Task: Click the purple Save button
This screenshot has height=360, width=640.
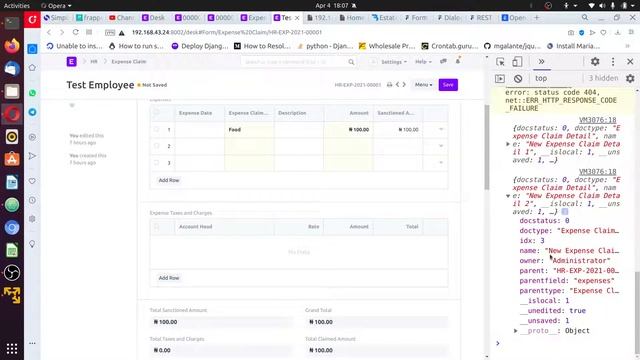Action: tap(448, 85)
